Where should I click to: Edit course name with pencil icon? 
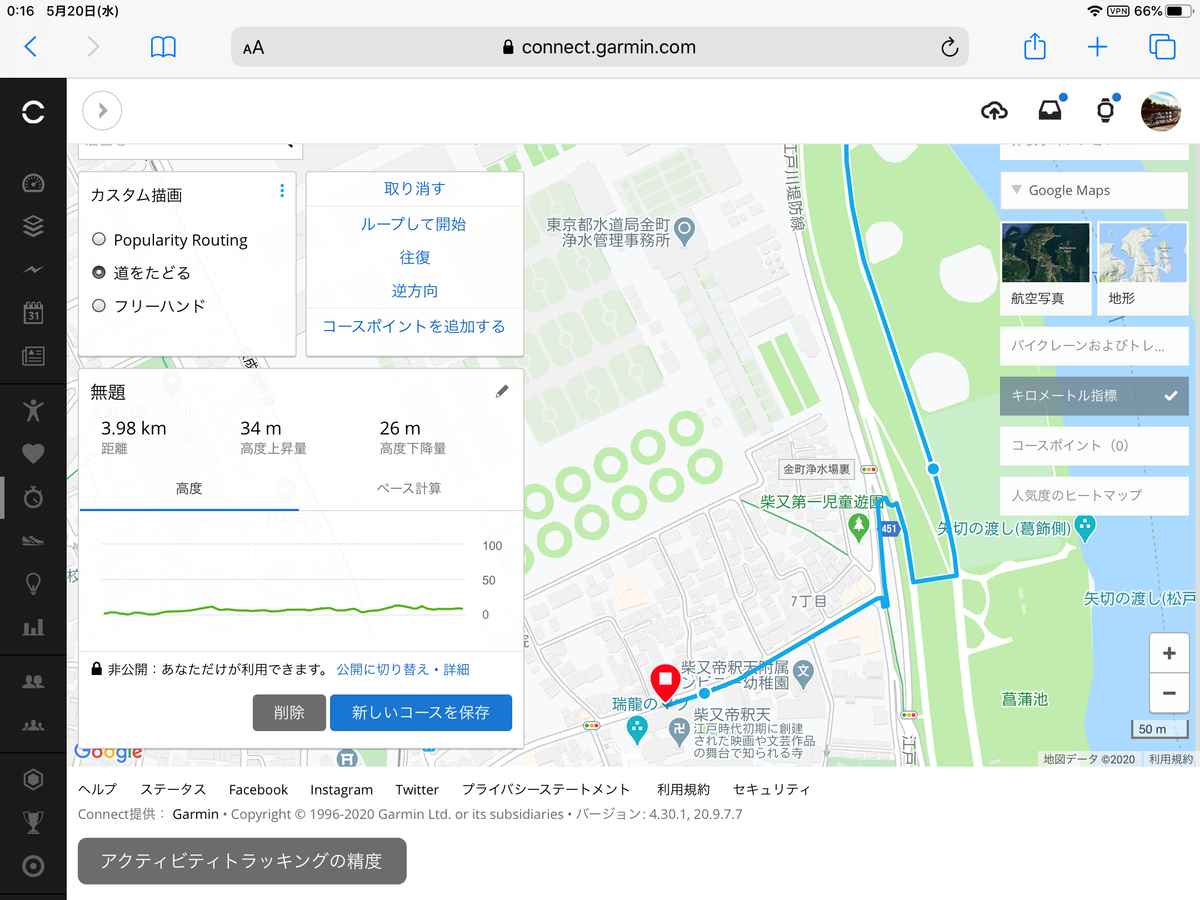[x=502, y=392]
